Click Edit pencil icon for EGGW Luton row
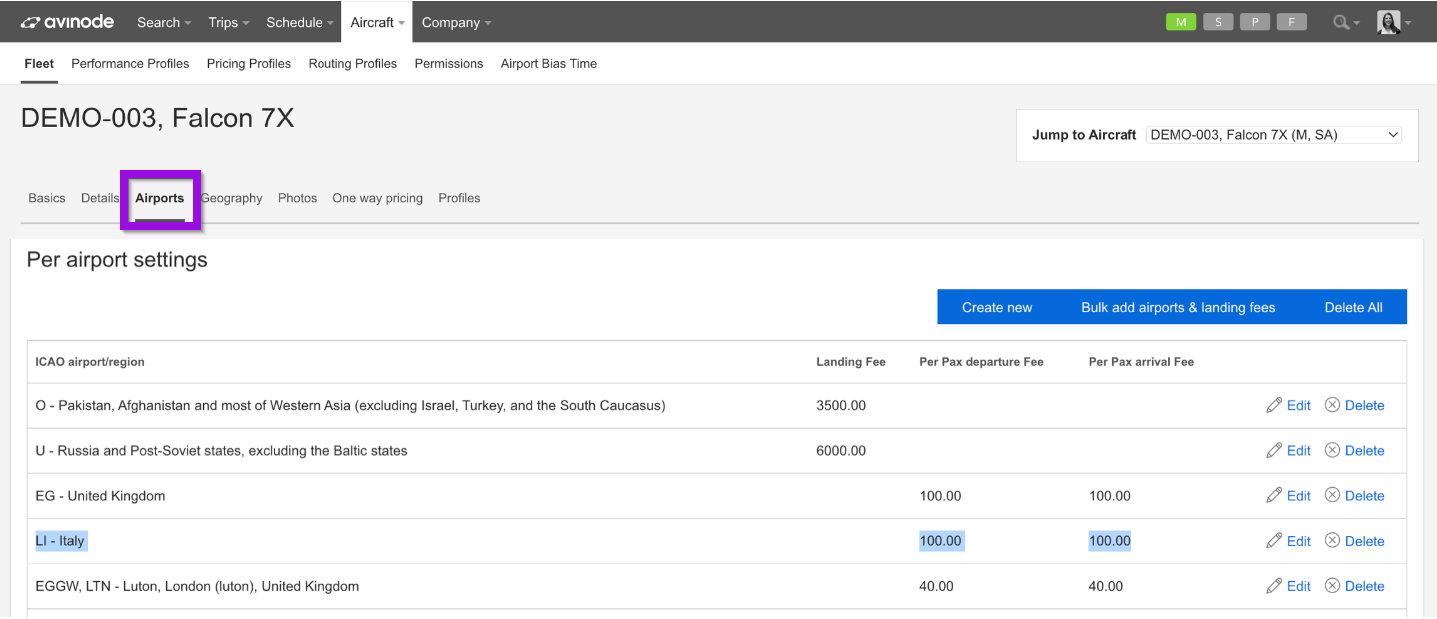The image size is (1437, 619). tap(1274, 586)
